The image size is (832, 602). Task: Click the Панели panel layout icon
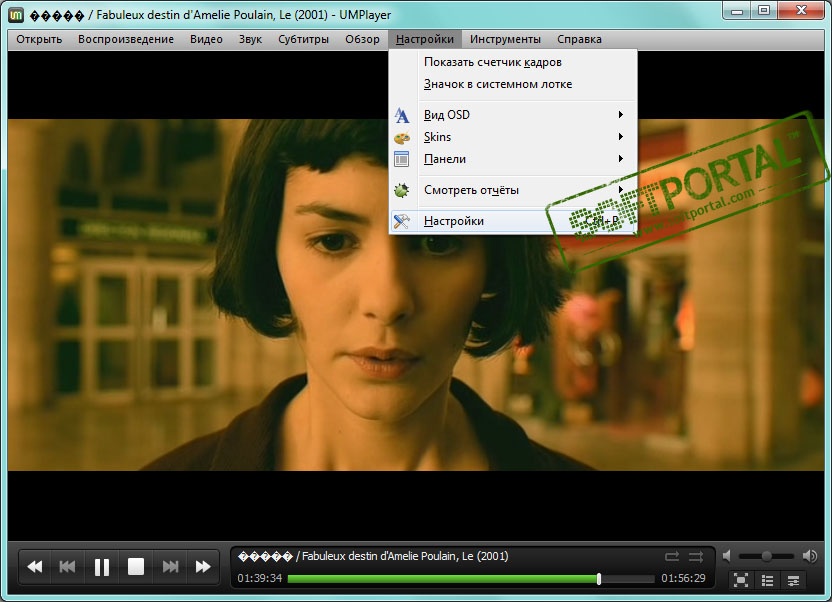click(x=402, y=159)
